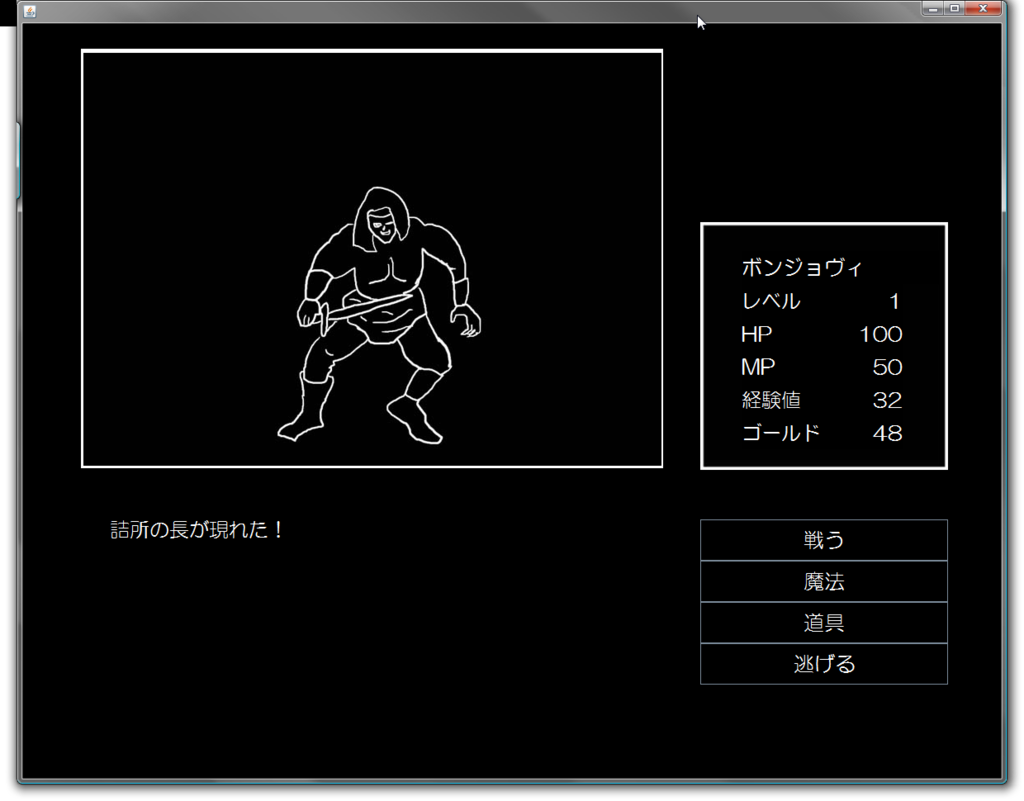Screen dimensions: 1024x801
Task: Click the 経験値 value 32
Action: (888, 400)
